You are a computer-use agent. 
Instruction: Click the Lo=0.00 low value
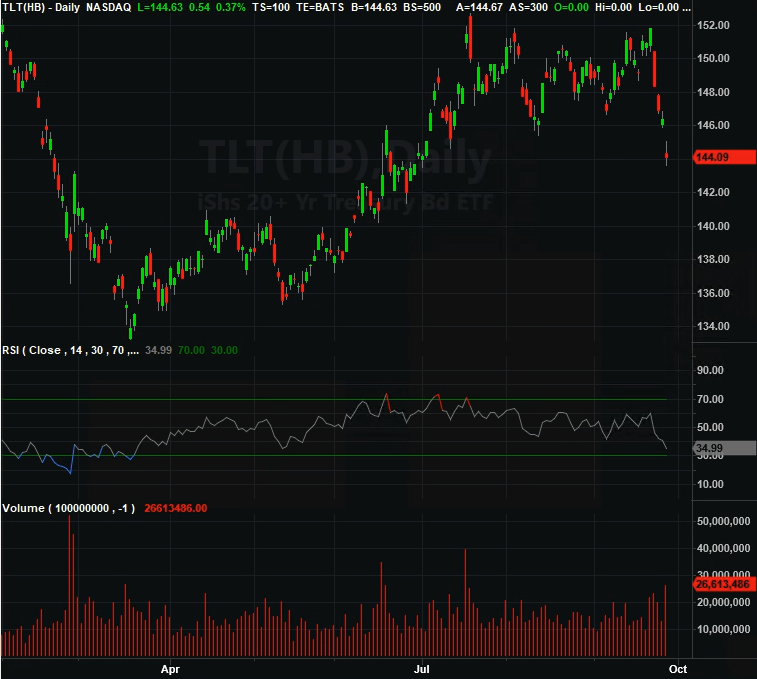[x=659, y=7]
